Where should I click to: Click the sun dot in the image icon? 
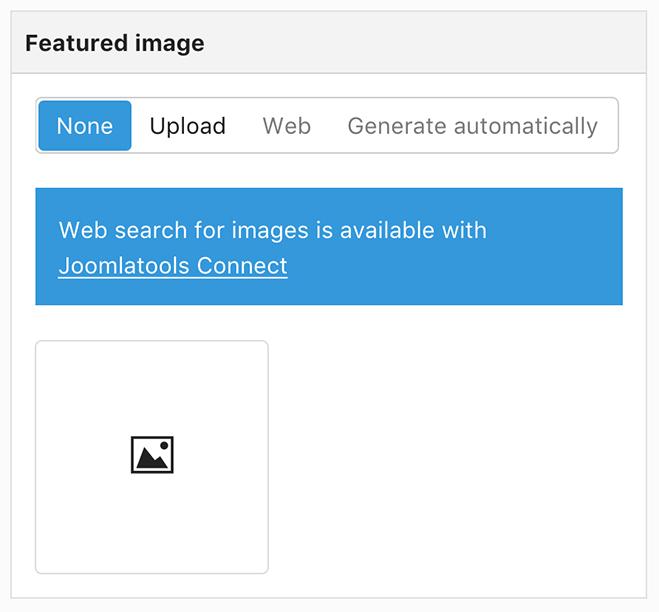(164, 445)
